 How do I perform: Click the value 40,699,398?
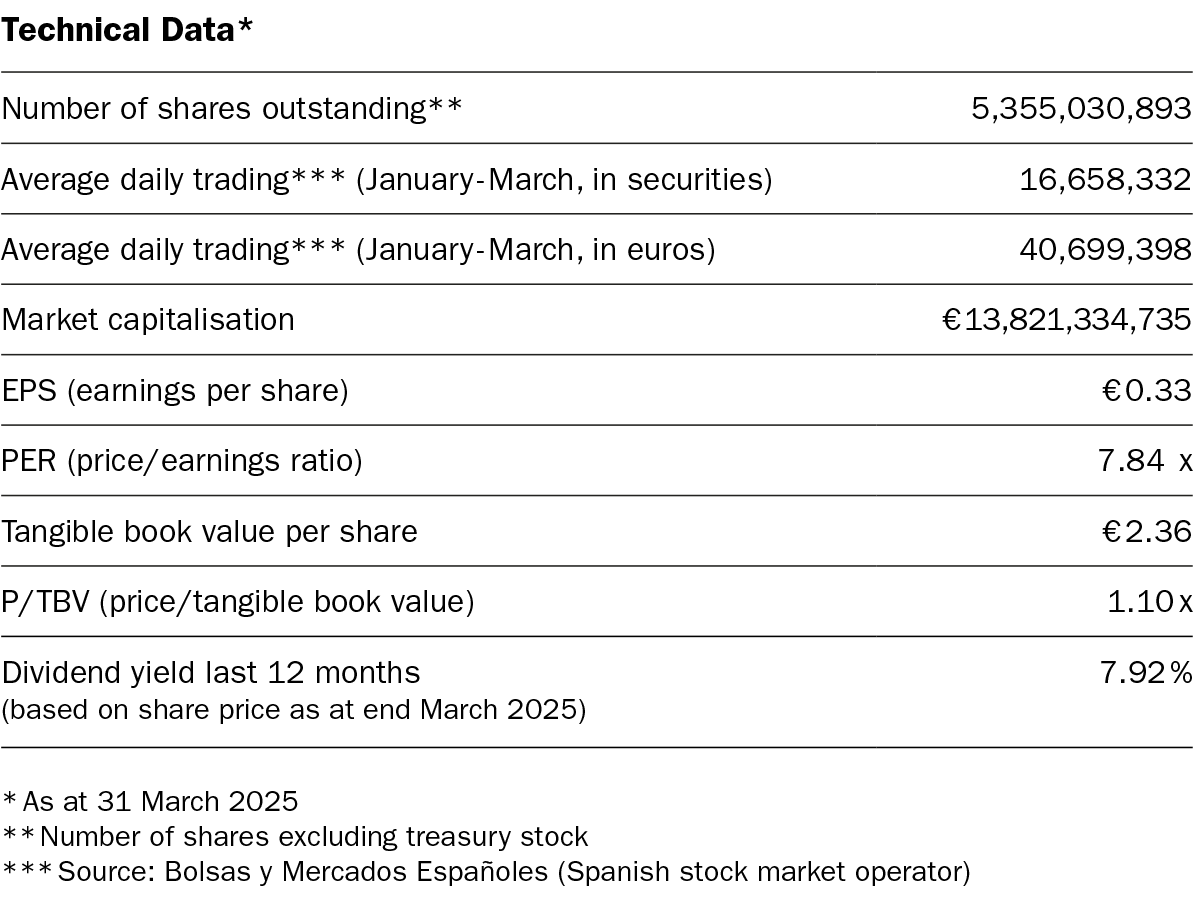[x=1105, y=249]
